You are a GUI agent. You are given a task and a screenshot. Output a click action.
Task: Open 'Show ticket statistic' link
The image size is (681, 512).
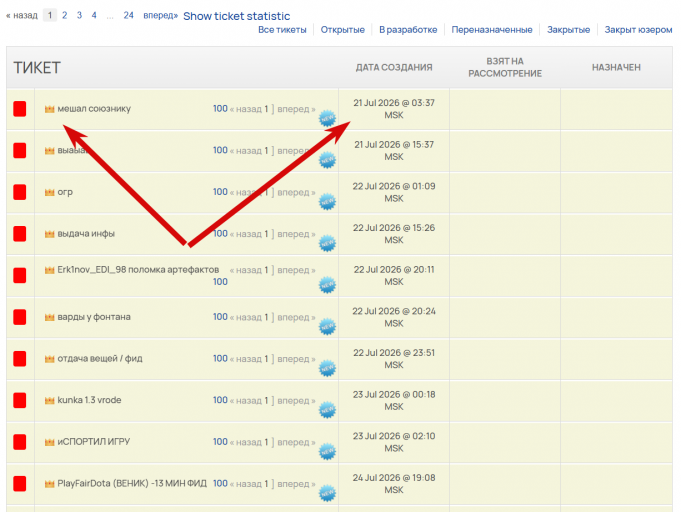237,16
